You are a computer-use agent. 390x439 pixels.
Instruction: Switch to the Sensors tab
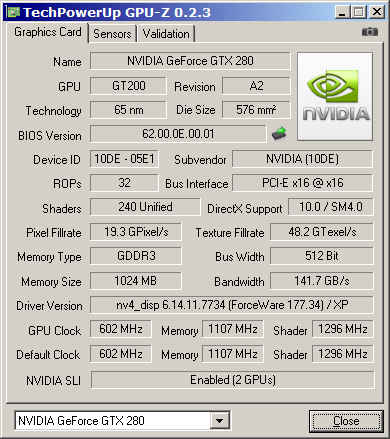pyautogui.click(x=112, y=34)
